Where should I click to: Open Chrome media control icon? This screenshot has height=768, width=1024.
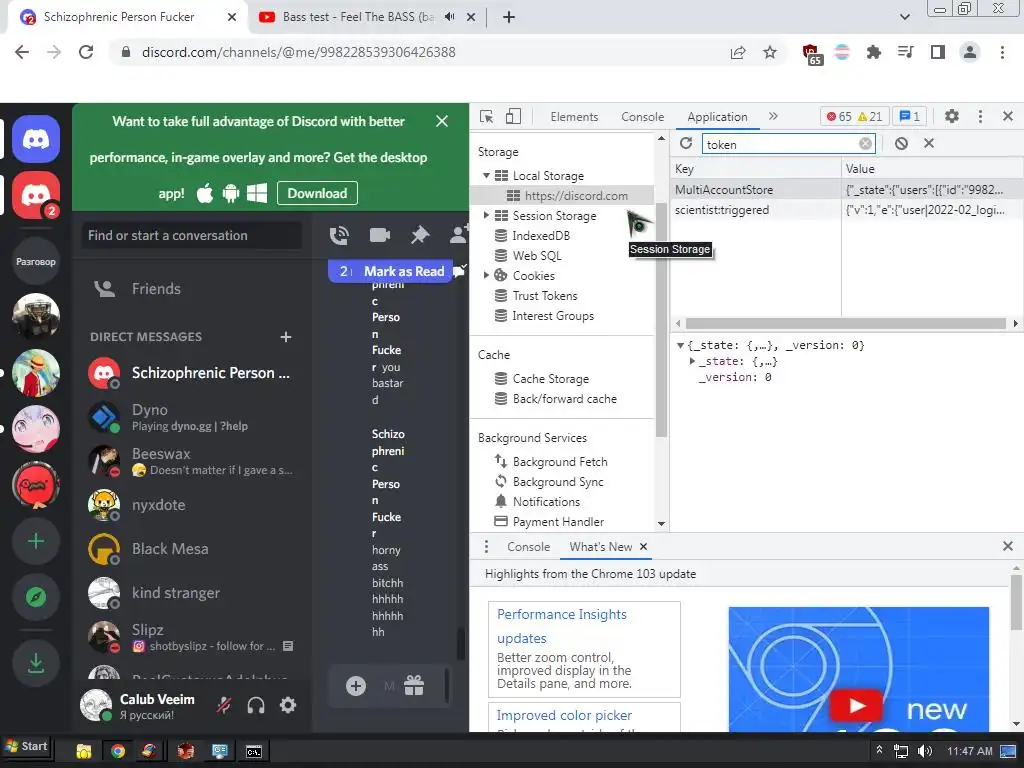click(905, 52)
